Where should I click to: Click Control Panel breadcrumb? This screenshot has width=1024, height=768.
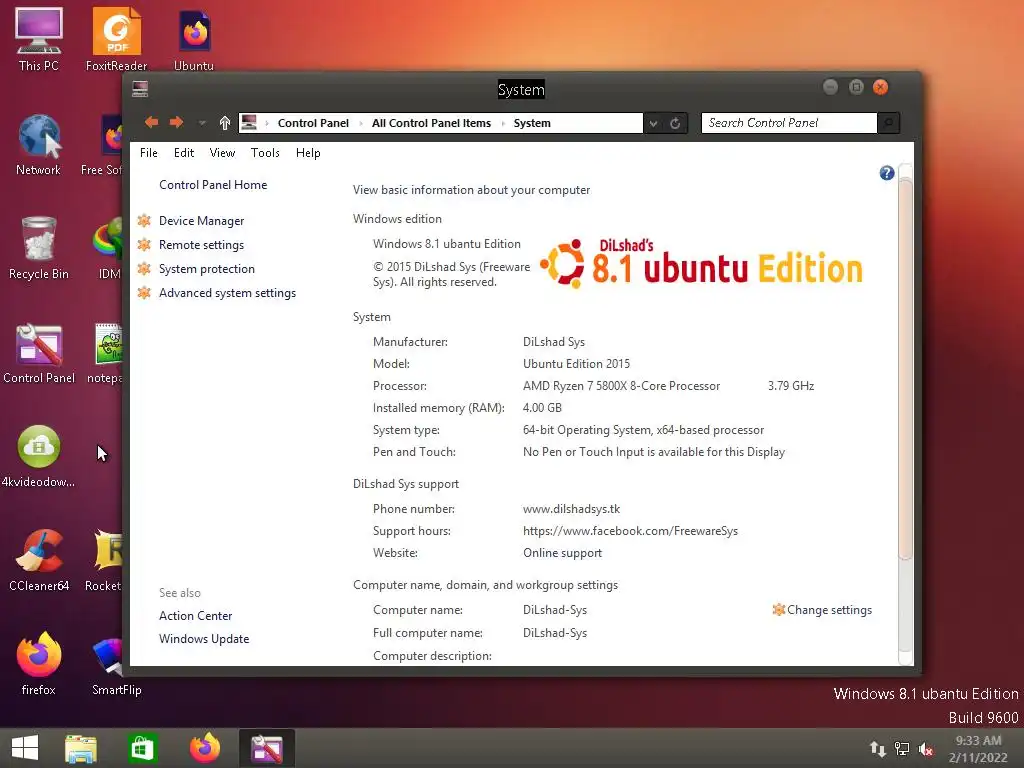(313, 123)
